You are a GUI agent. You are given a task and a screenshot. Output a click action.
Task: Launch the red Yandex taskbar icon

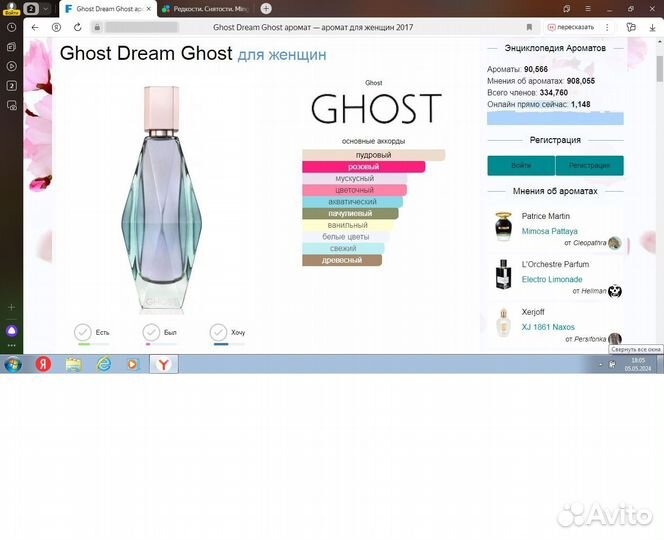pyautogui.click(x=43, y=364)
